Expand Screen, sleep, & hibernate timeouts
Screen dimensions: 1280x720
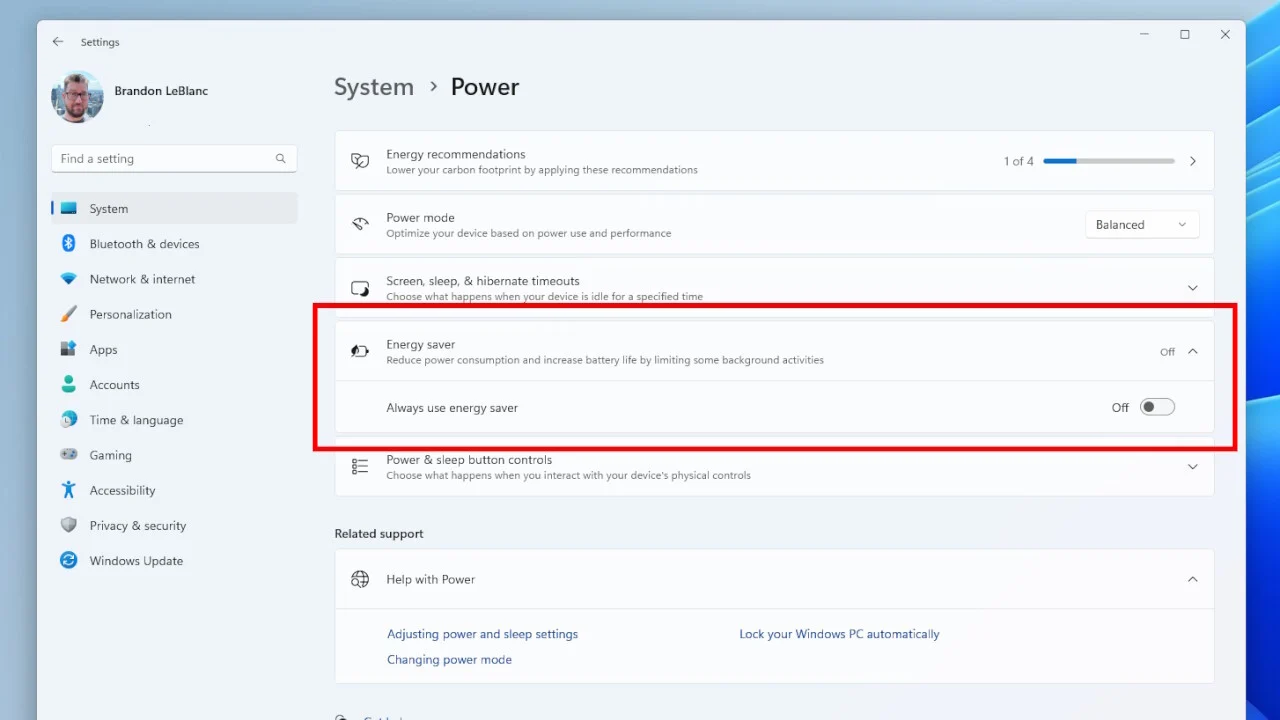[1192, 288]
